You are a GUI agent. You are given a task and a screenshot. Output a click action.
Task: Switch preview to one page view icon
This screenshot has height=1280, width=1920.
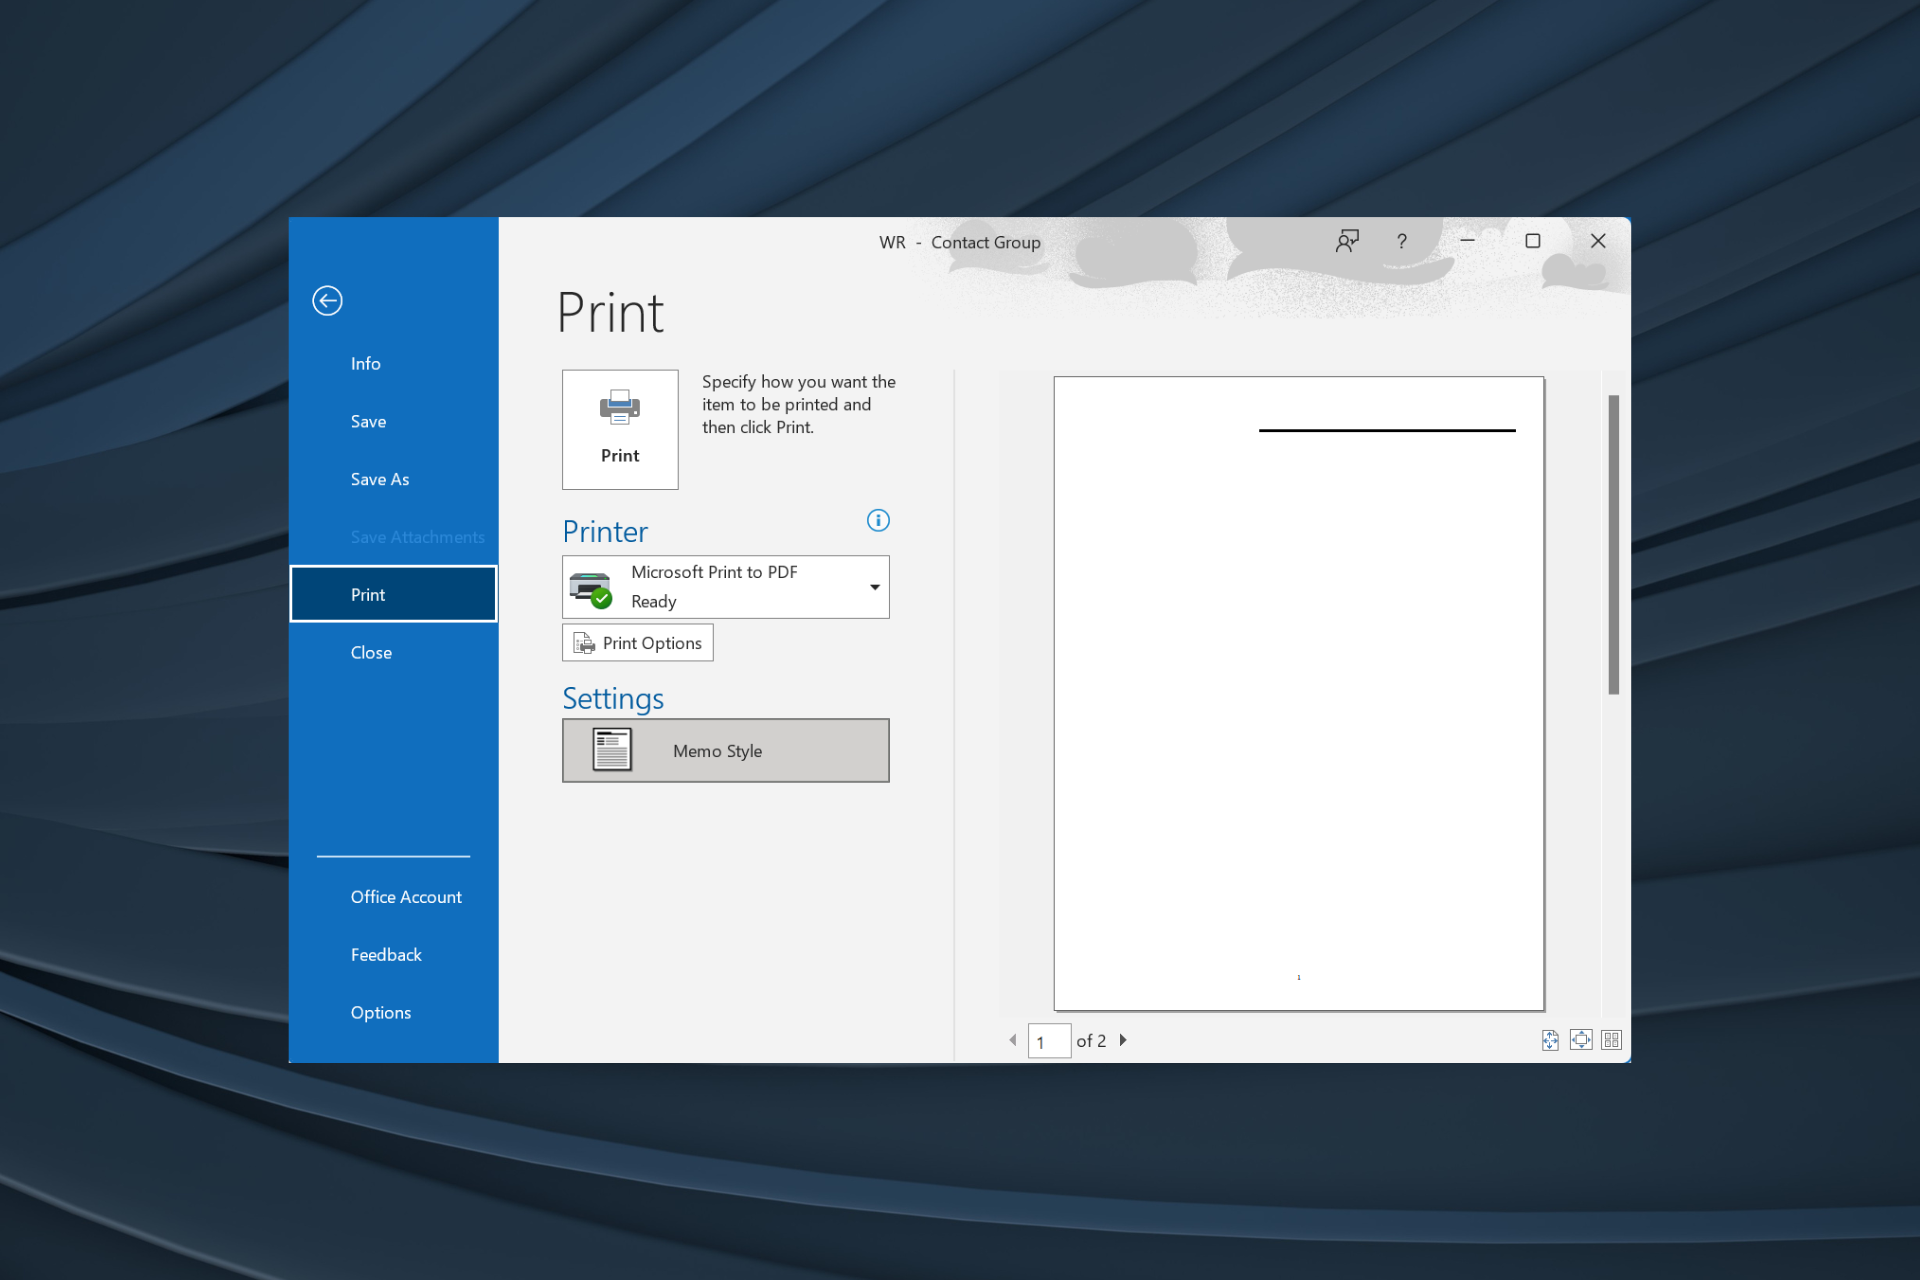[1581, 1040]
